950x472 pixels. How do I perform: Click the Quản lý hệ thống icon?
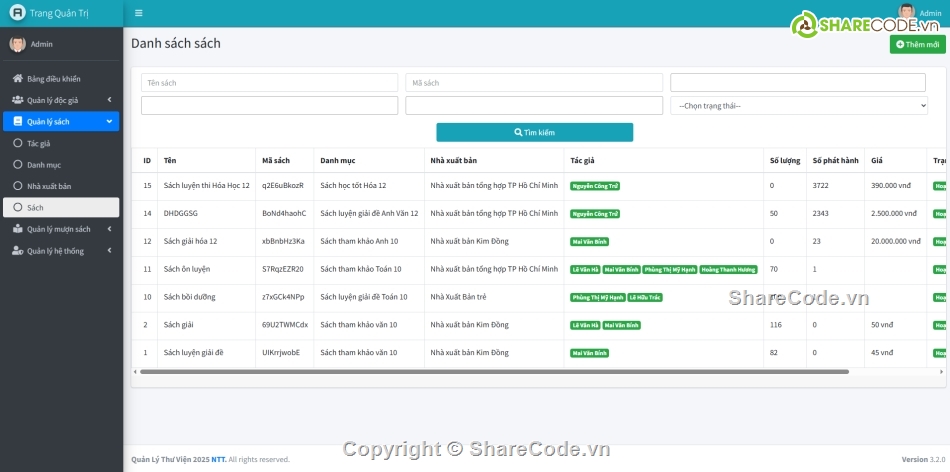point(17,251)
